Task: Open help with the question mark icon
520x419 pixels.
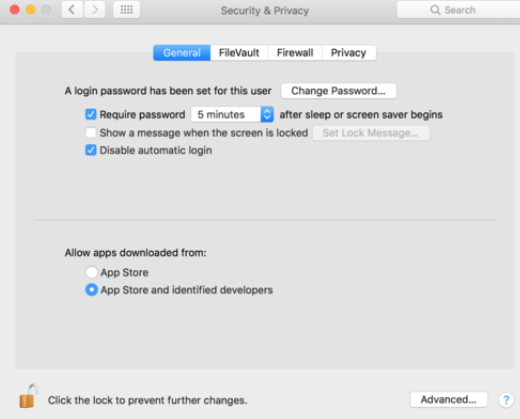Action: [506, 399]
